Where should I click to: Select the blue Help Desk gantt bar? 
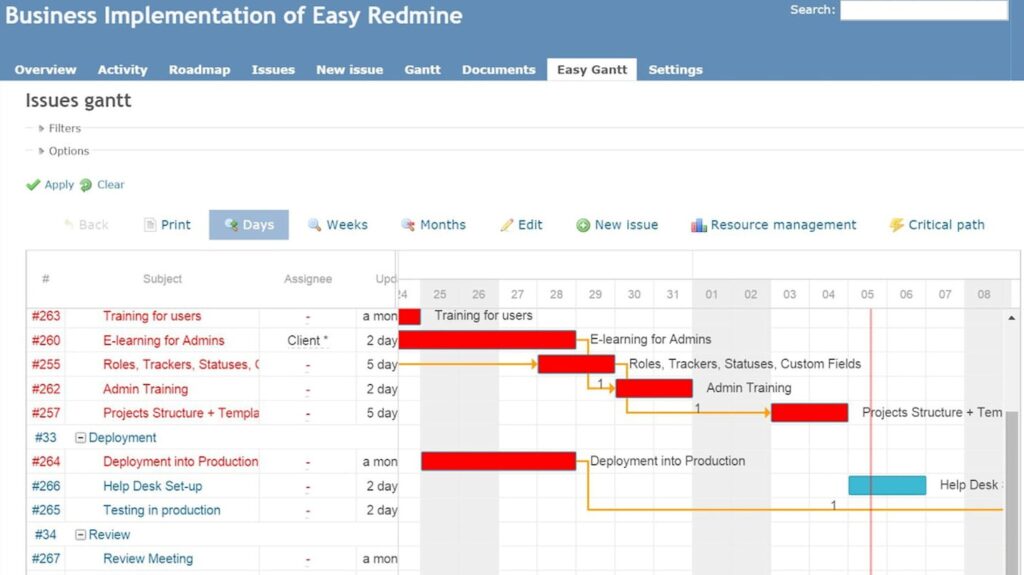tap(887, 485)
